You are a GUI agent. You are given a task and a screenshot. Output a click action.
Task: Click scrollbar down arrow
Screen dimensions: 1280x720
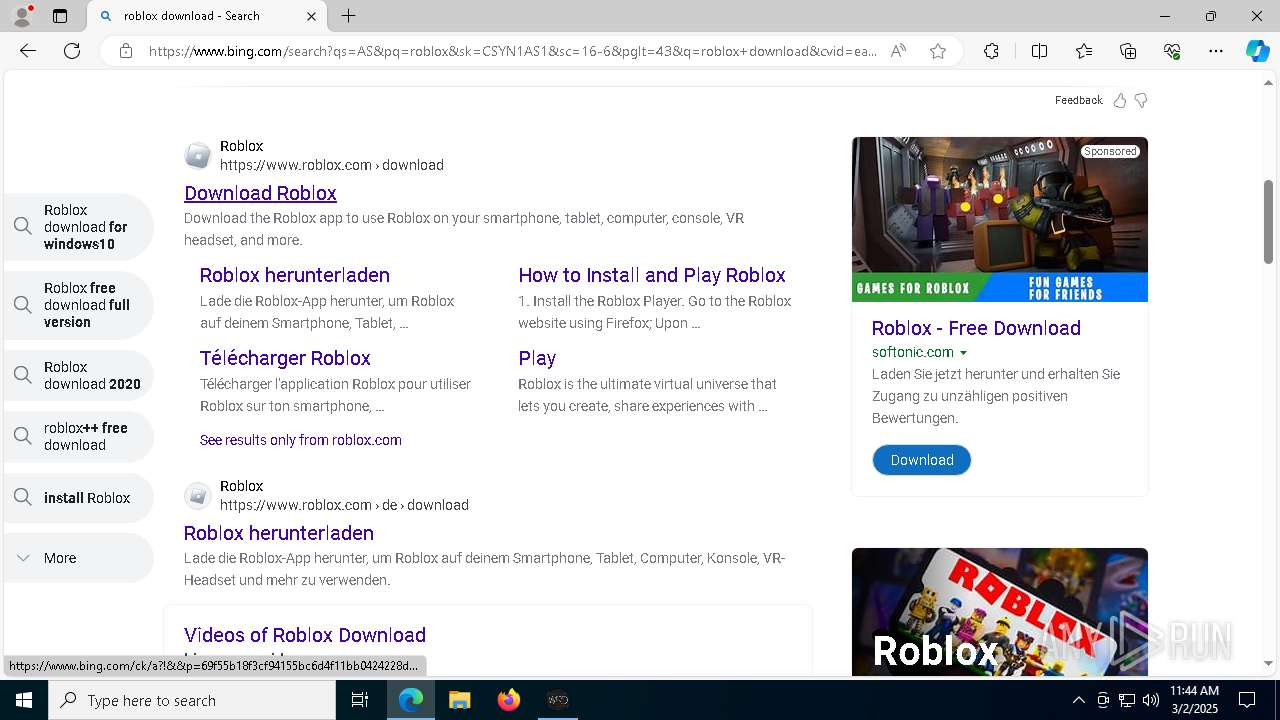(x=1269, y=663)
